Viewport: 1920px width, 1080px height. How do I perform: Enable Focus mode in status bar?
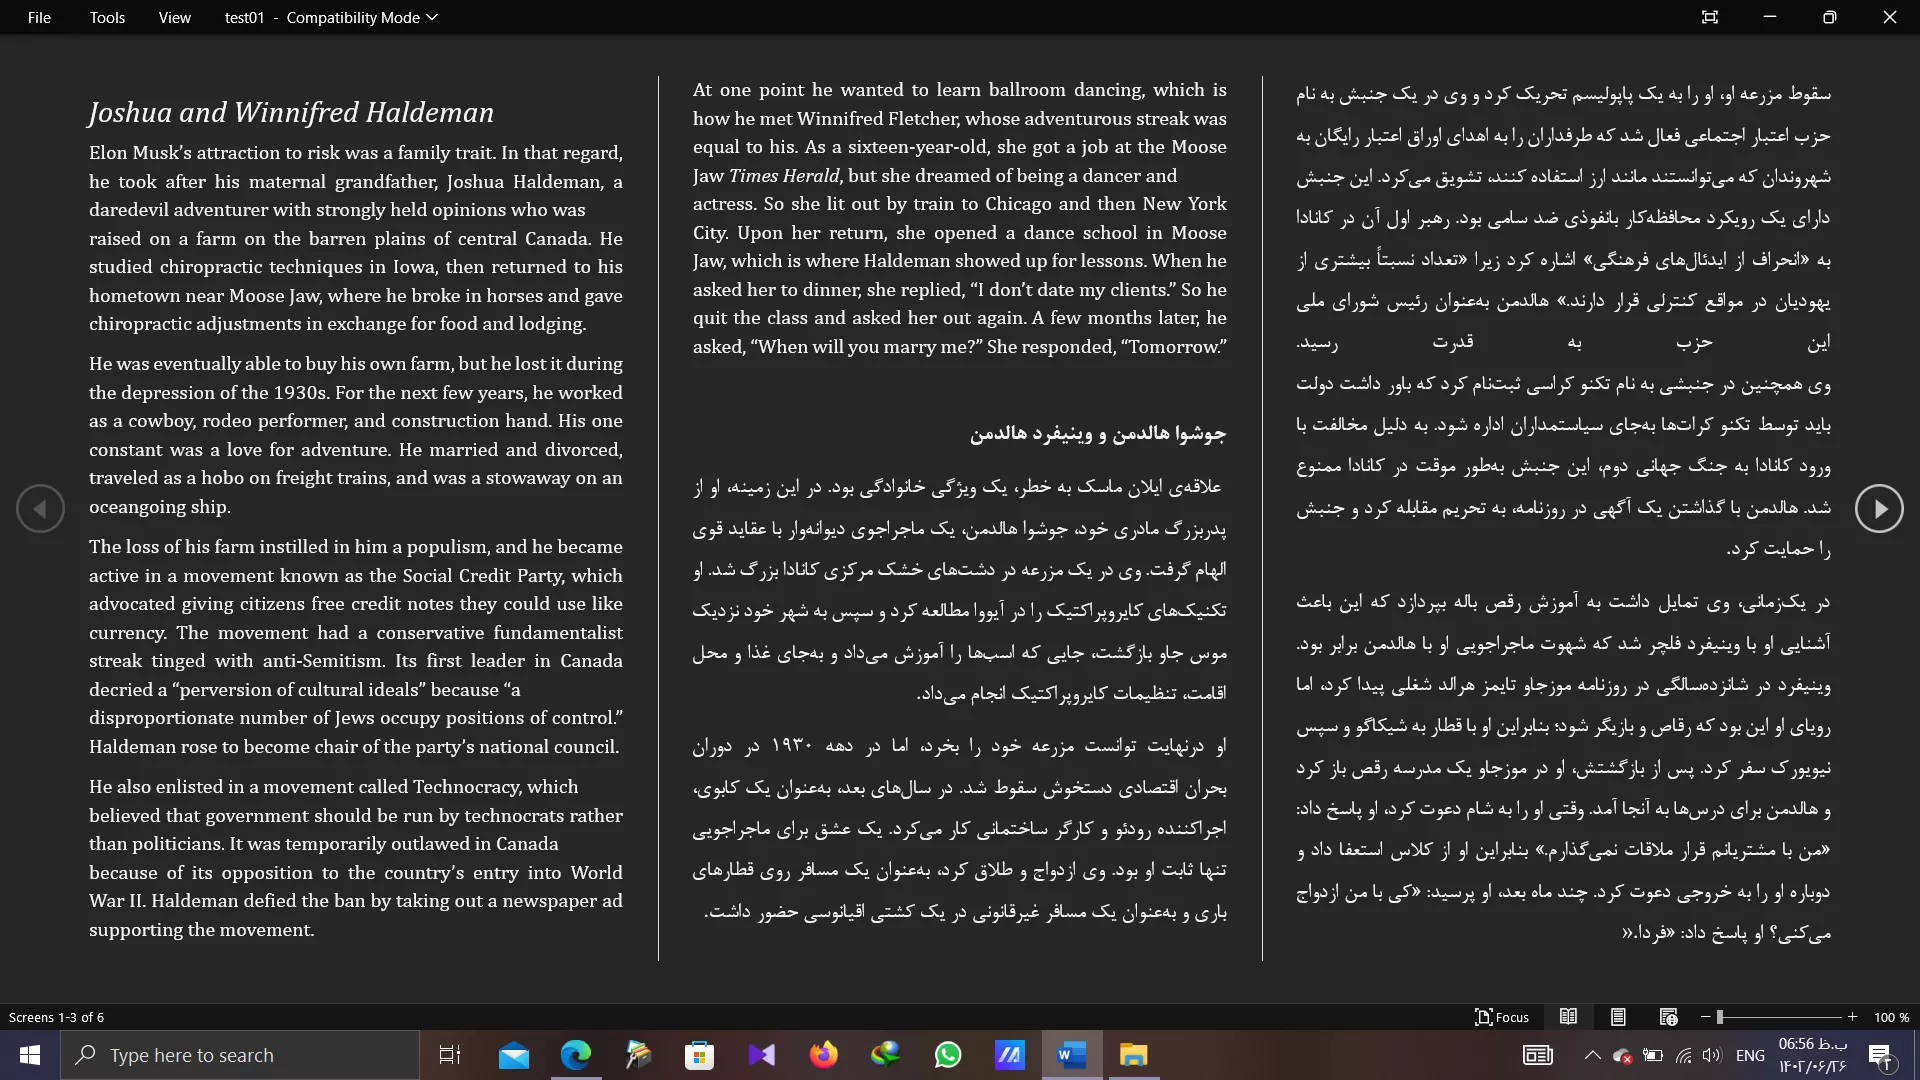click(1502, 1017)
